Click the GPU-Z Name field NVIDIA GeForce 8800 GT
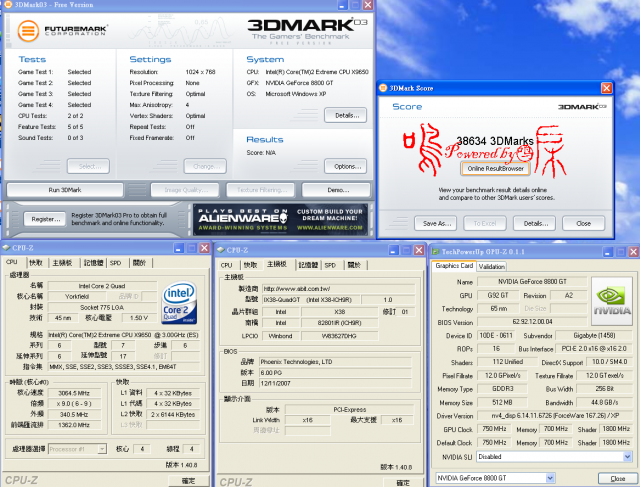640x487 pixels. point(532,281)
